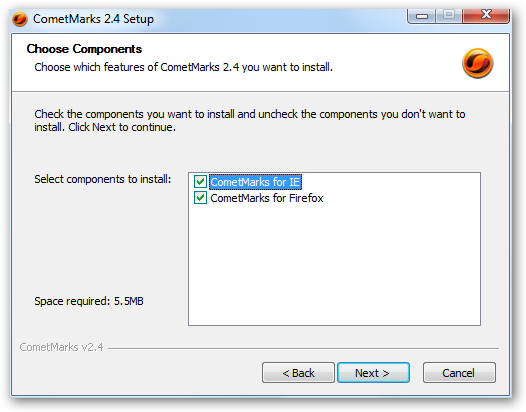
Task: Minimize the CometMarks Setup window
Action: point(421,16)
